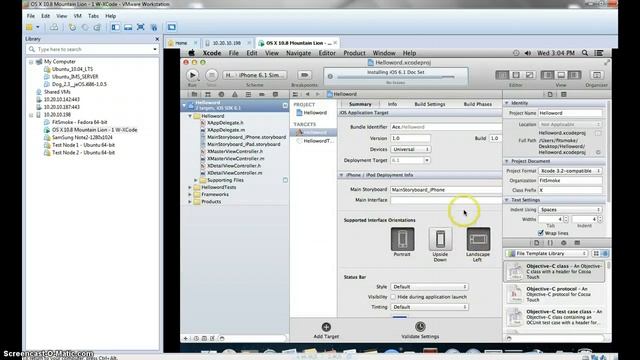Select the Objective-C protocol template
This screenshot has width=640, height=360.
click(x=554, y=294)
